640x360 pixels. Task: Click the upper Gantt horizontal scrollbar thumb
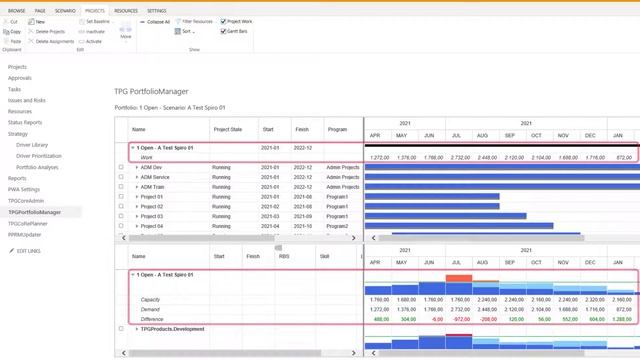pyautogui.click(x=482, y=238)
